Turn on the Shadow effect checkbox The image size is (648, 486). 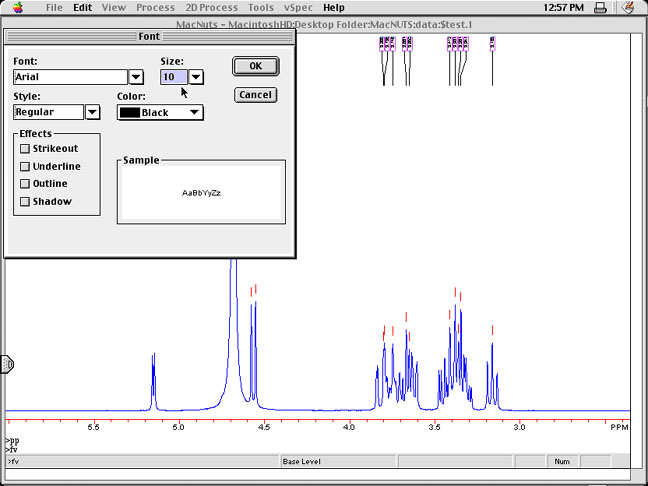tap(26, 202)
